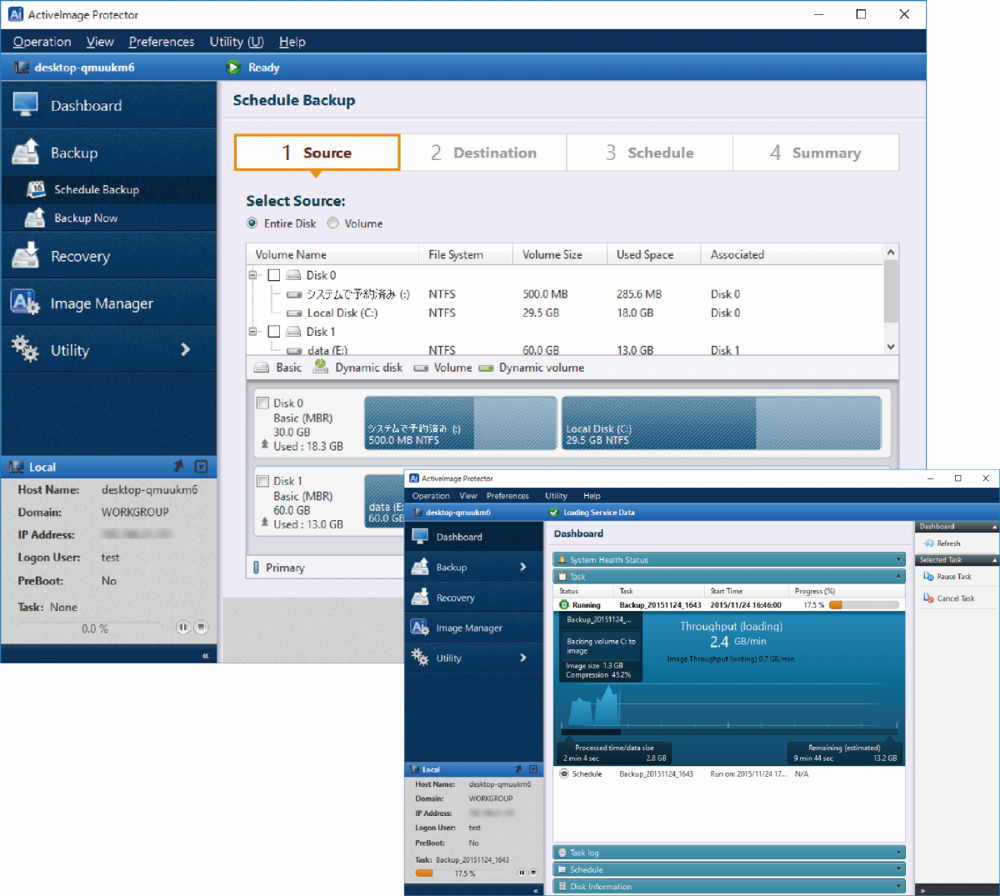
Task: Click the green Ready status icon
Action: coord(233,67)
